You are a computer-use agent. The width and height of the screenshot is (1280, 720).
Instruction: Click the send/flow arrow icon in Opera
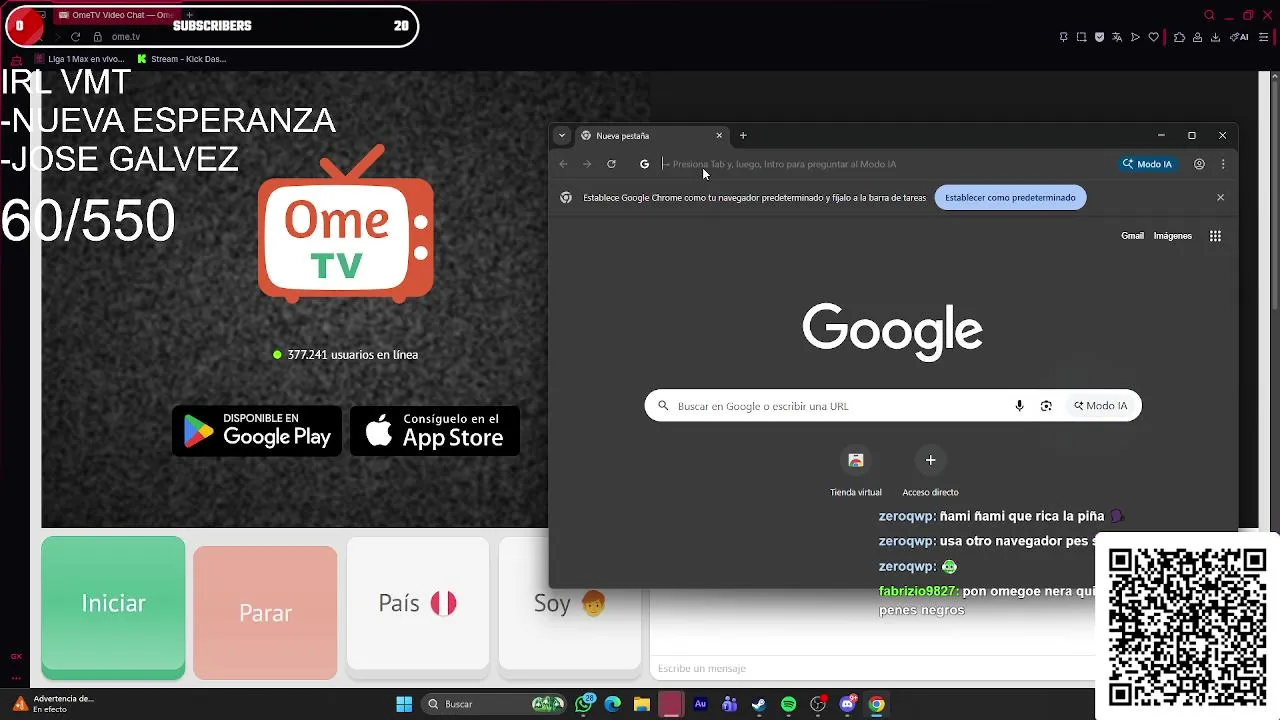click(1135, 37)
